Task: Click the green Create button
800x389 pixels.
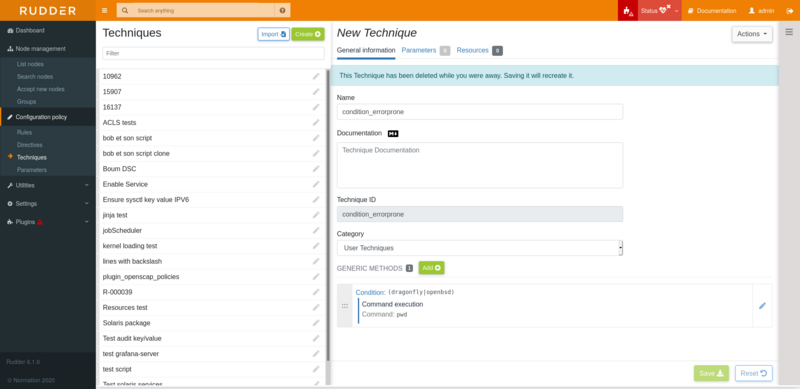Action: 308,34
